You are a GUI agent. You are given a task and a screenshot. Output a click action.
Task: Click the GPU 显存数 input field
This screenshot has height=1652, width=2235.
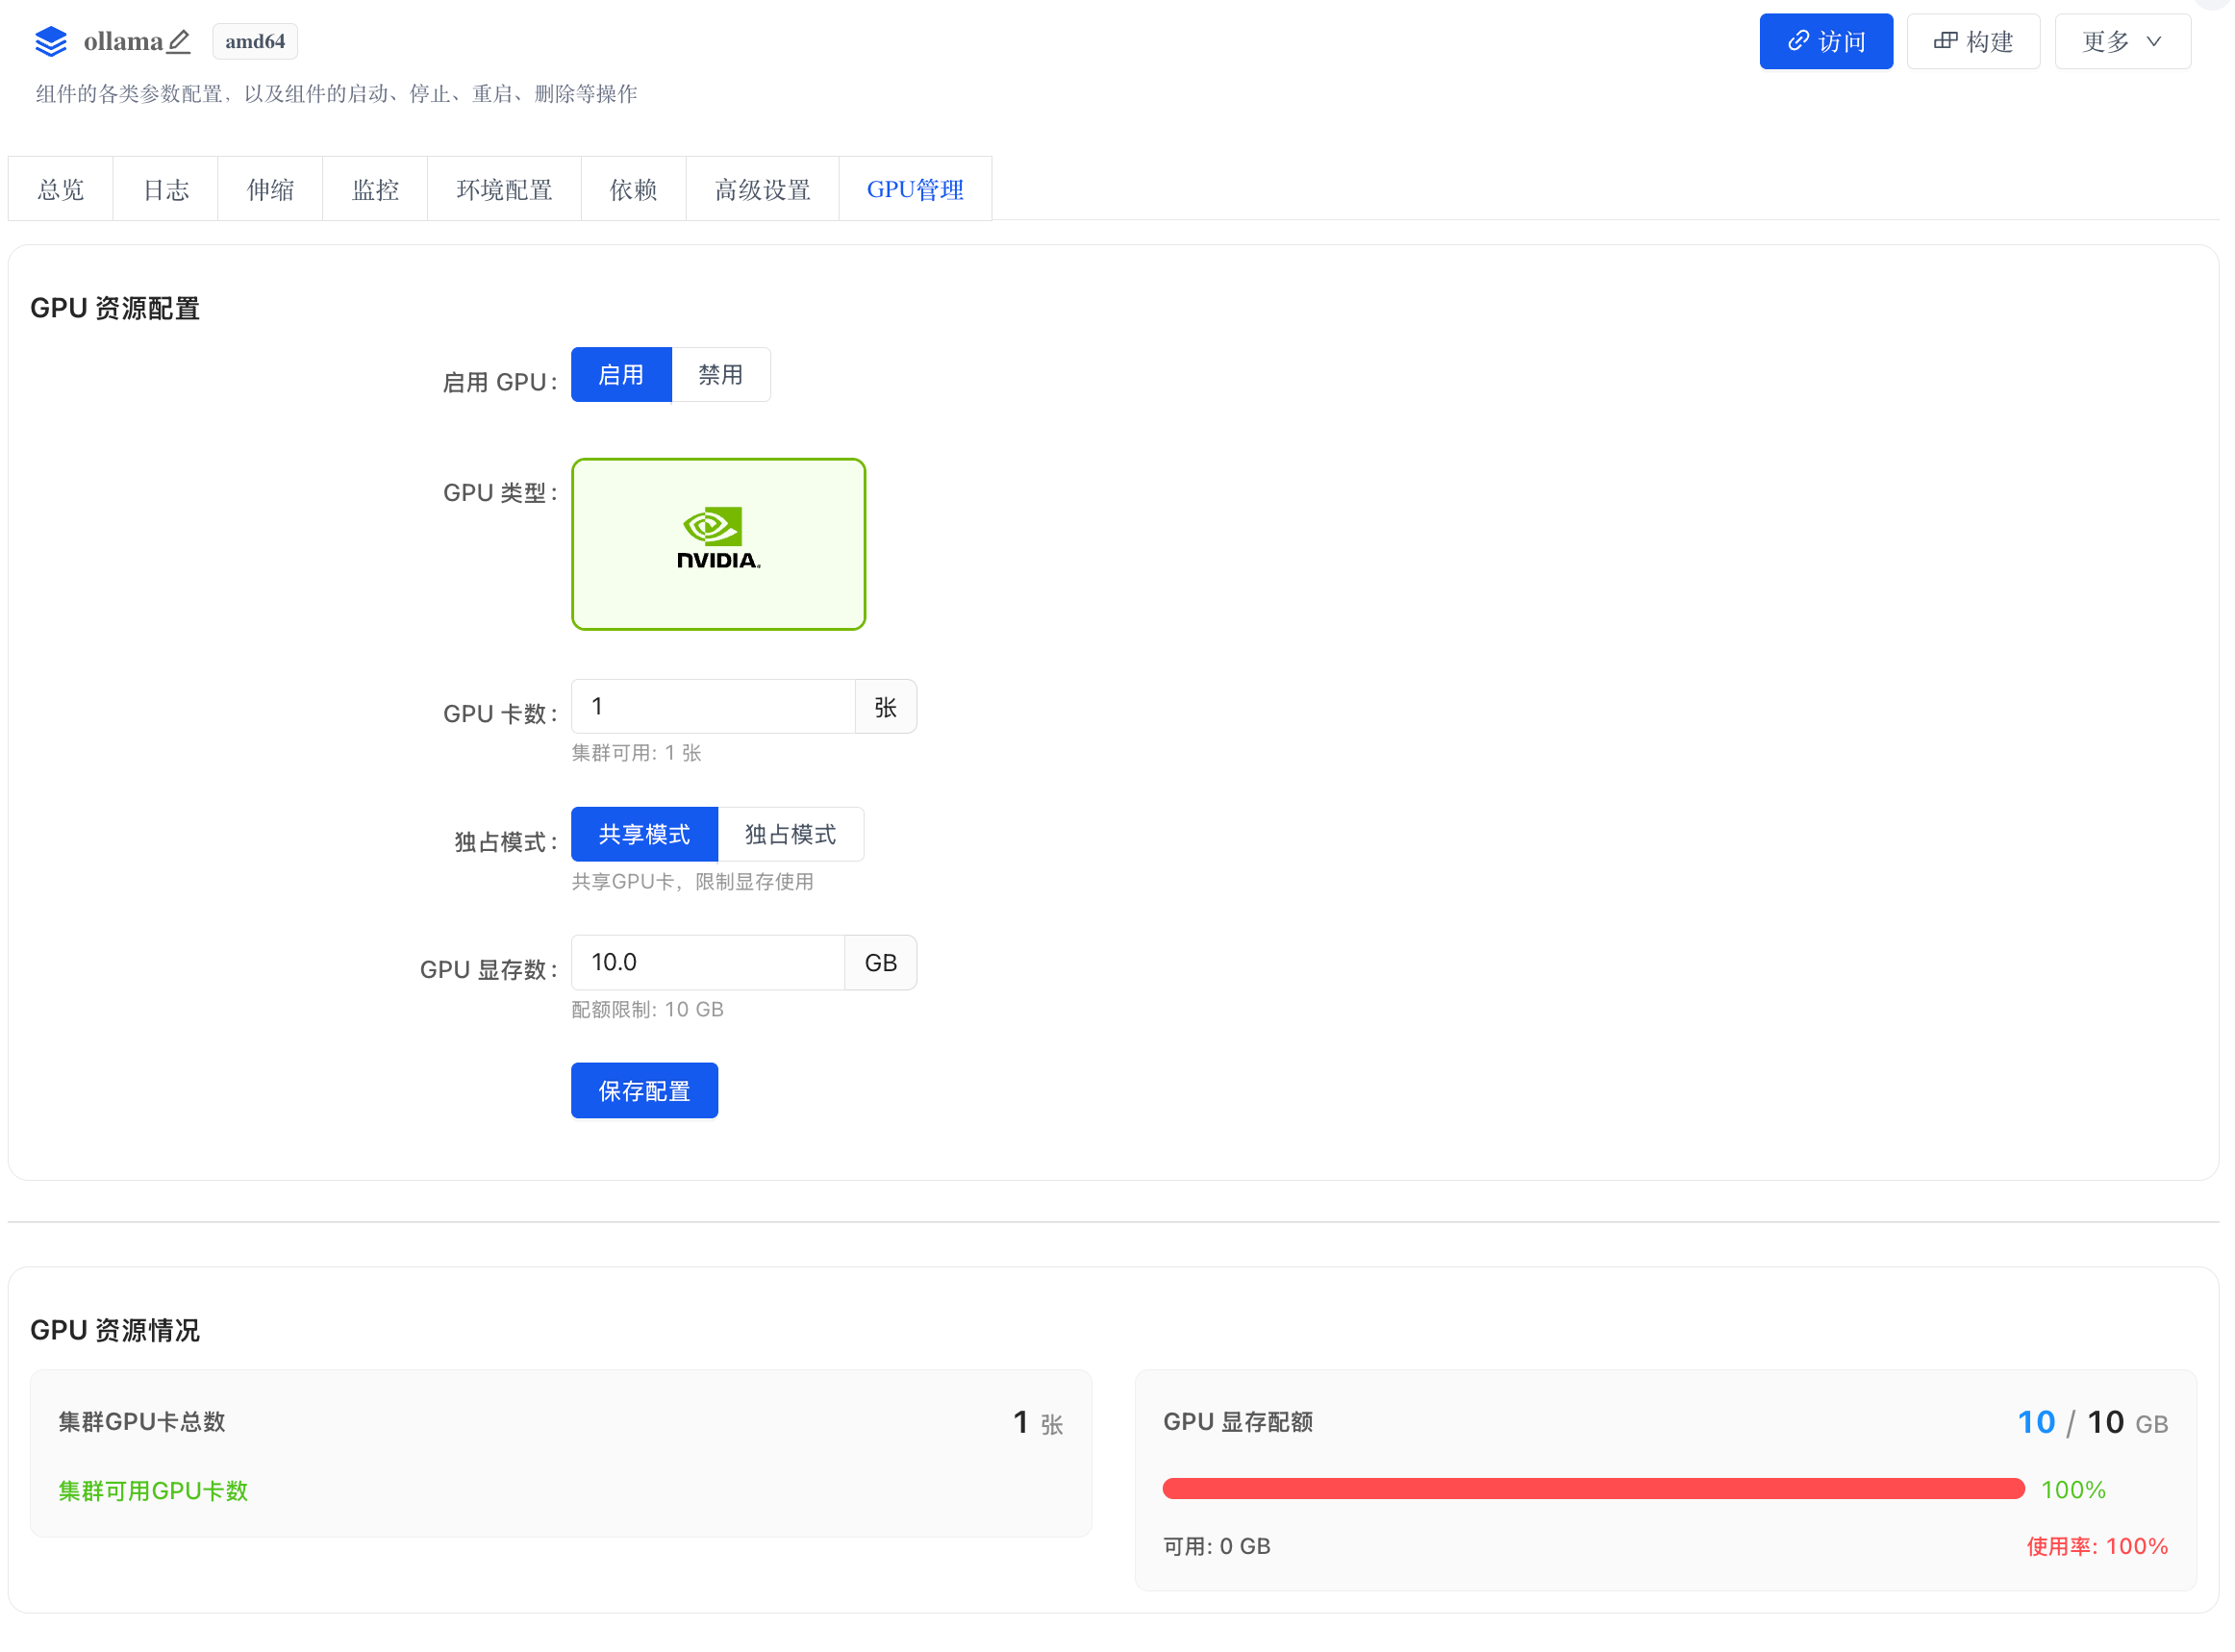pos(707,962)
